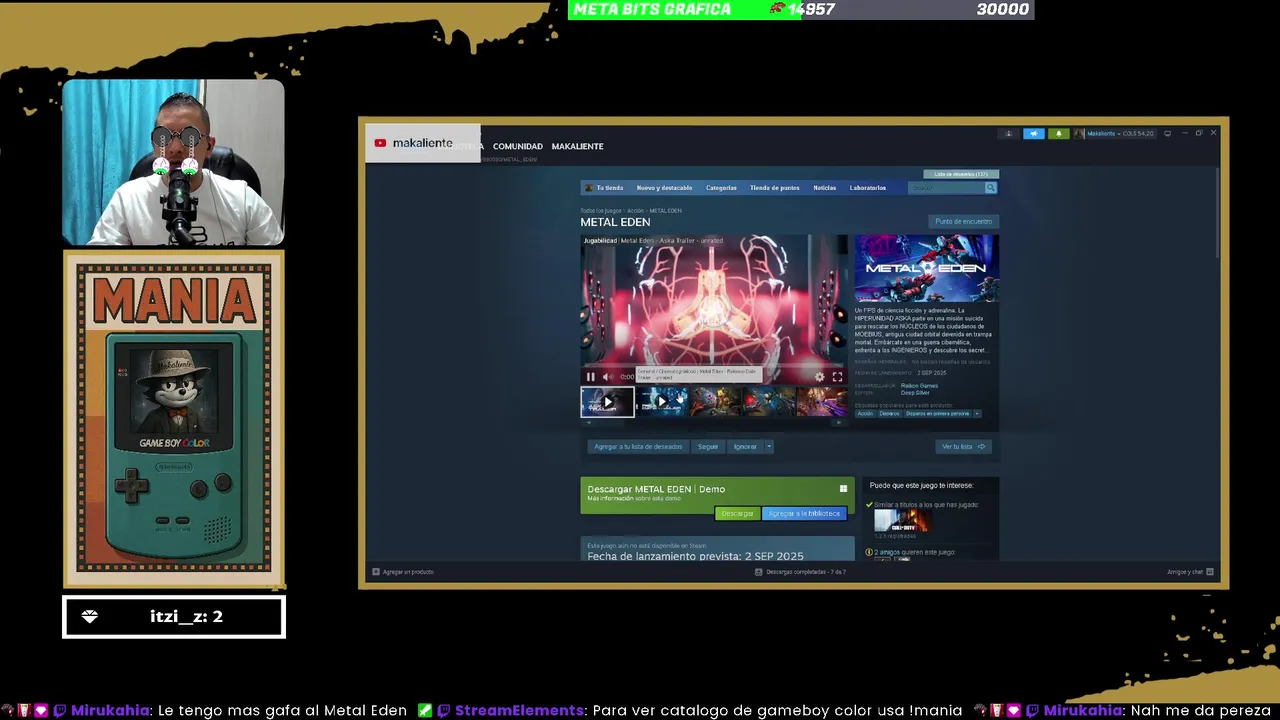Click the green Descargar demo button

point(737,513)
